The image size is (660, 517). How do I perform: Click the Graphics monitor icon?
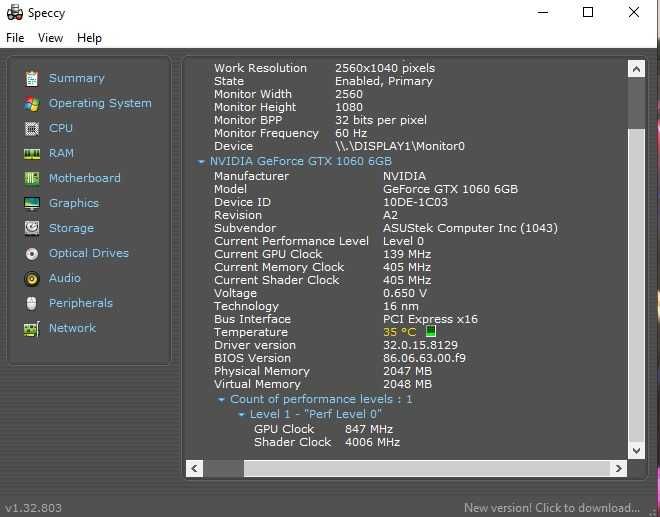pos(32,203)
